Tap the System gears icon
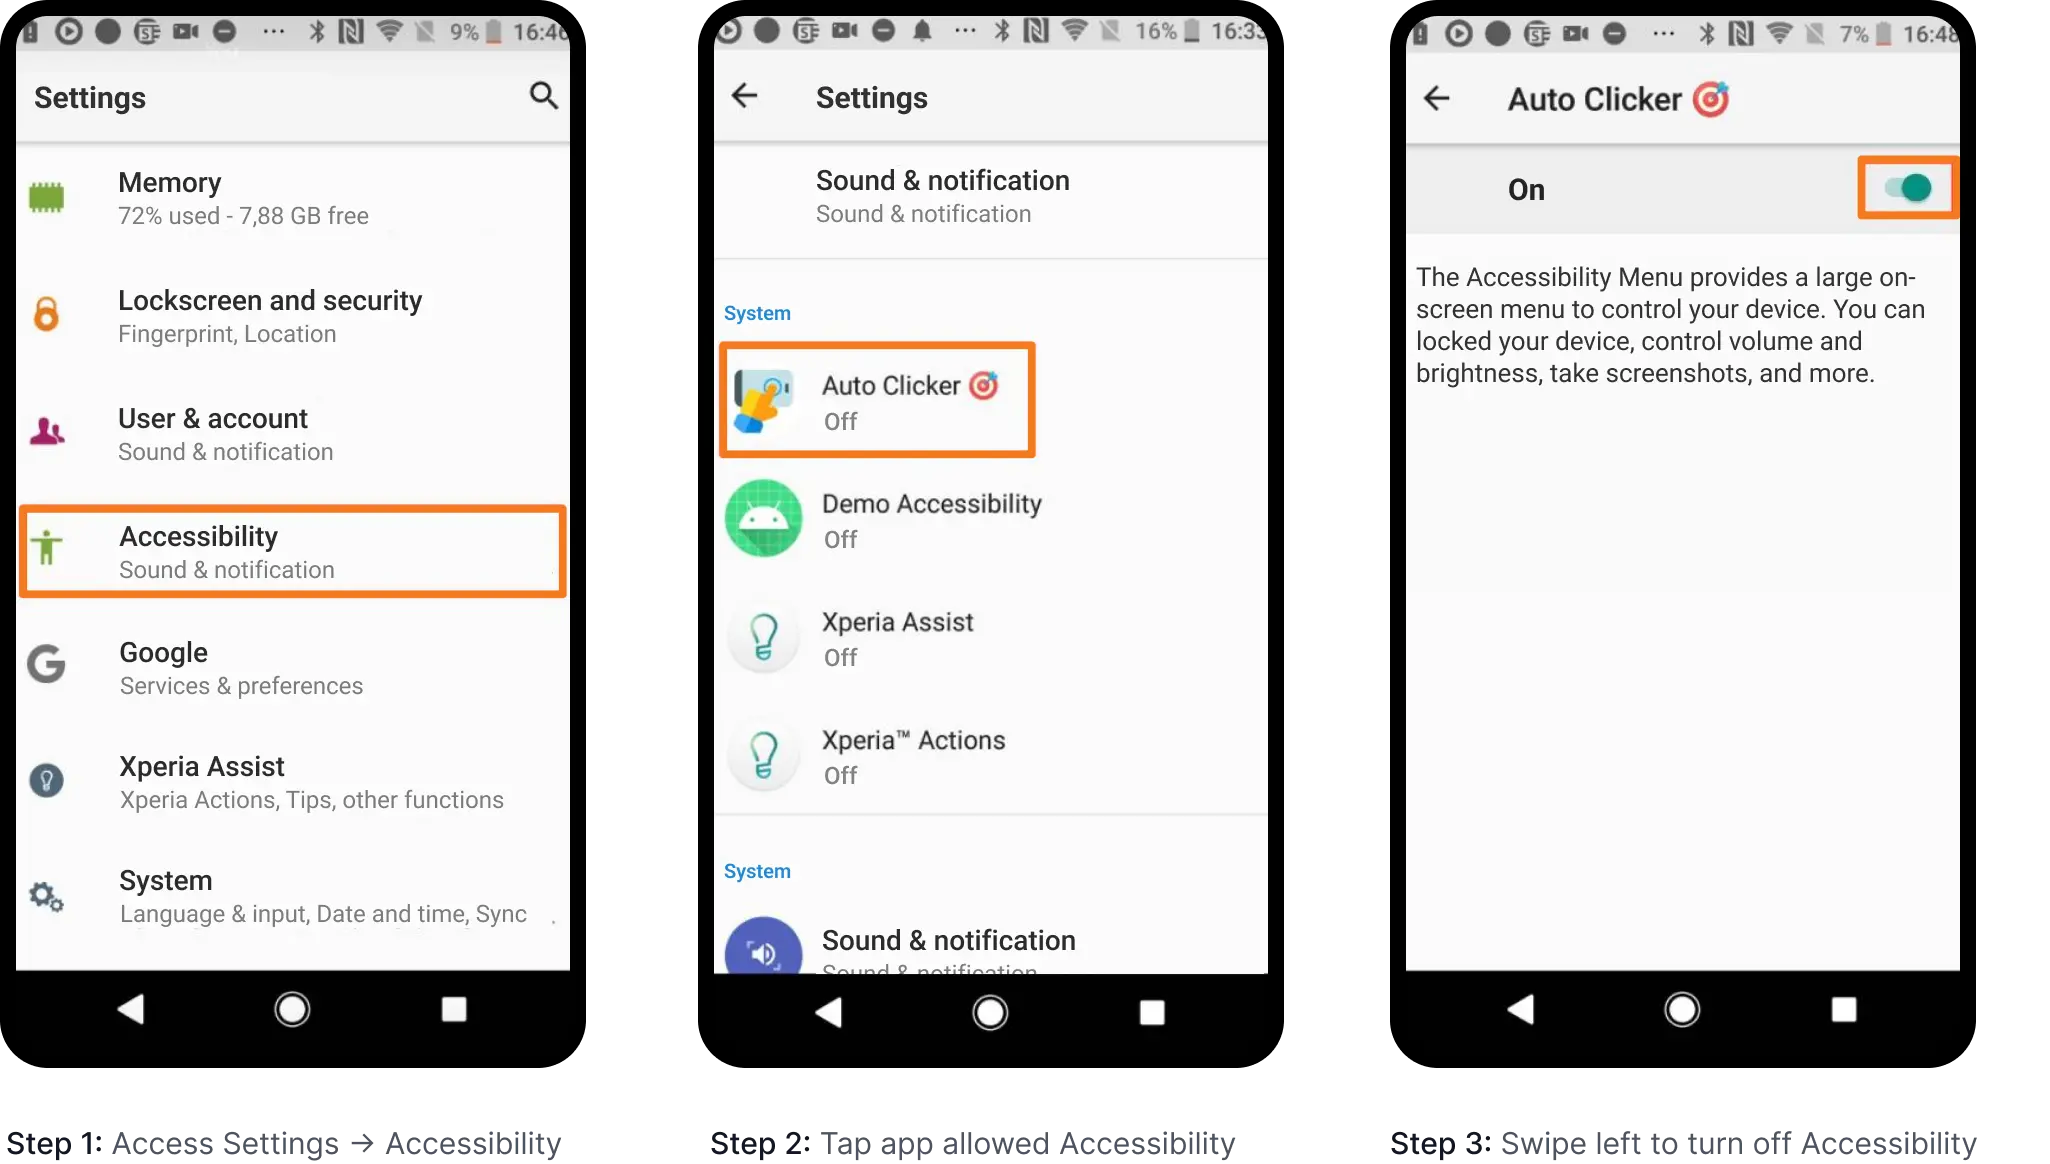 [46, 896]
